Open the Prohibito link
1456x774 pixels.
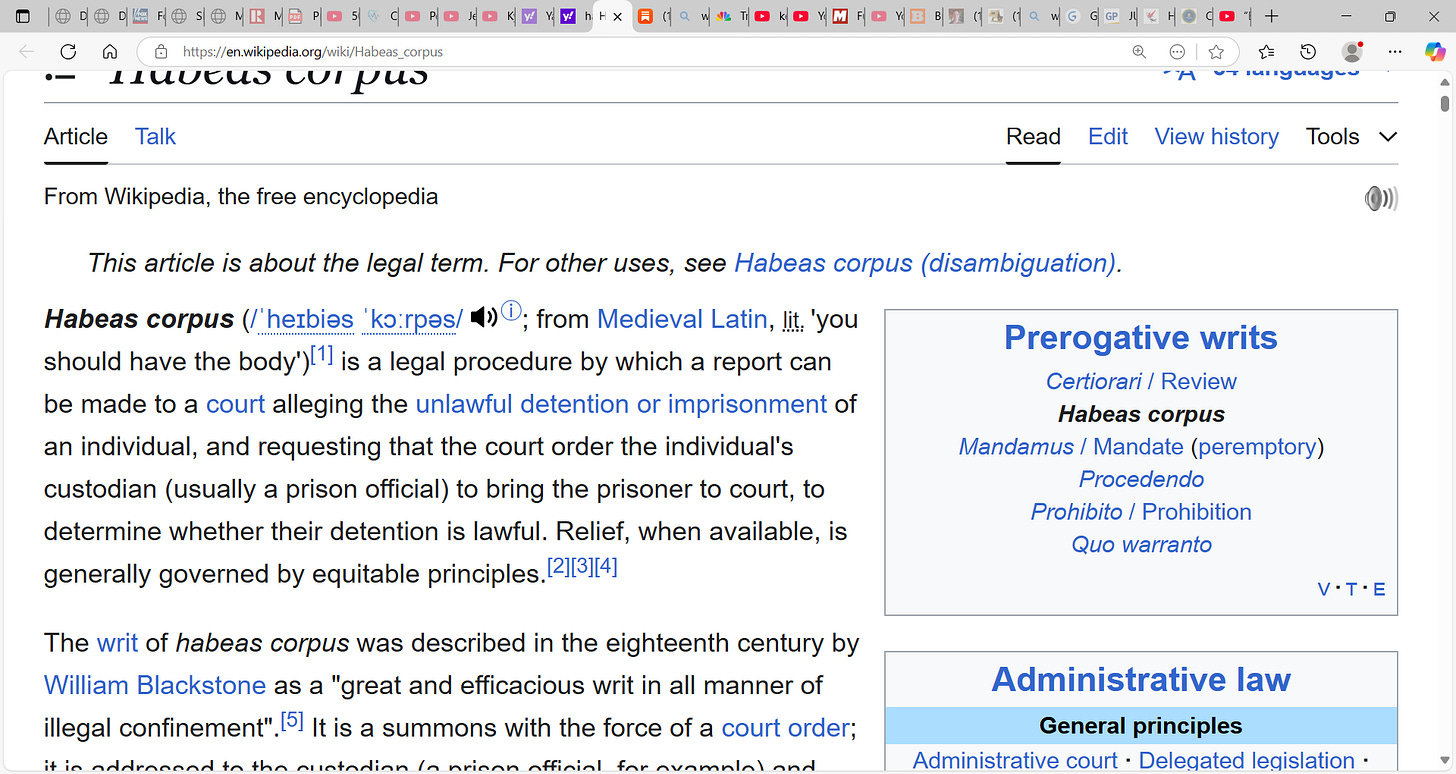pos(1076,512)
